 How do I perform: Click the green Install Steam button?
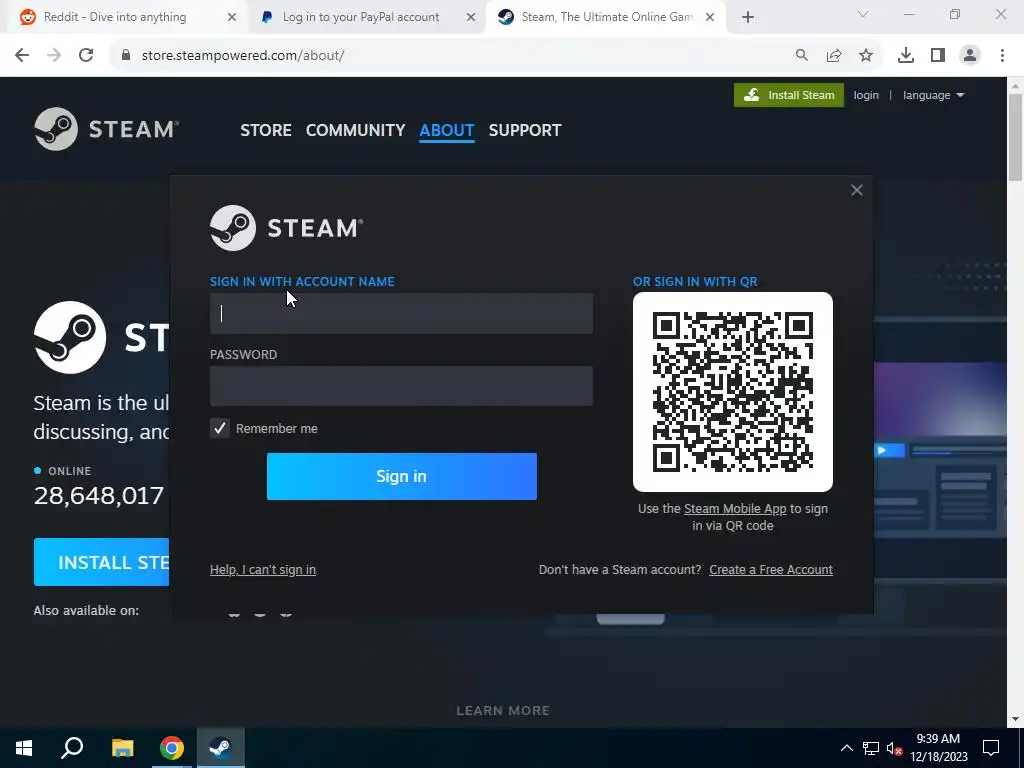point(789,95)
